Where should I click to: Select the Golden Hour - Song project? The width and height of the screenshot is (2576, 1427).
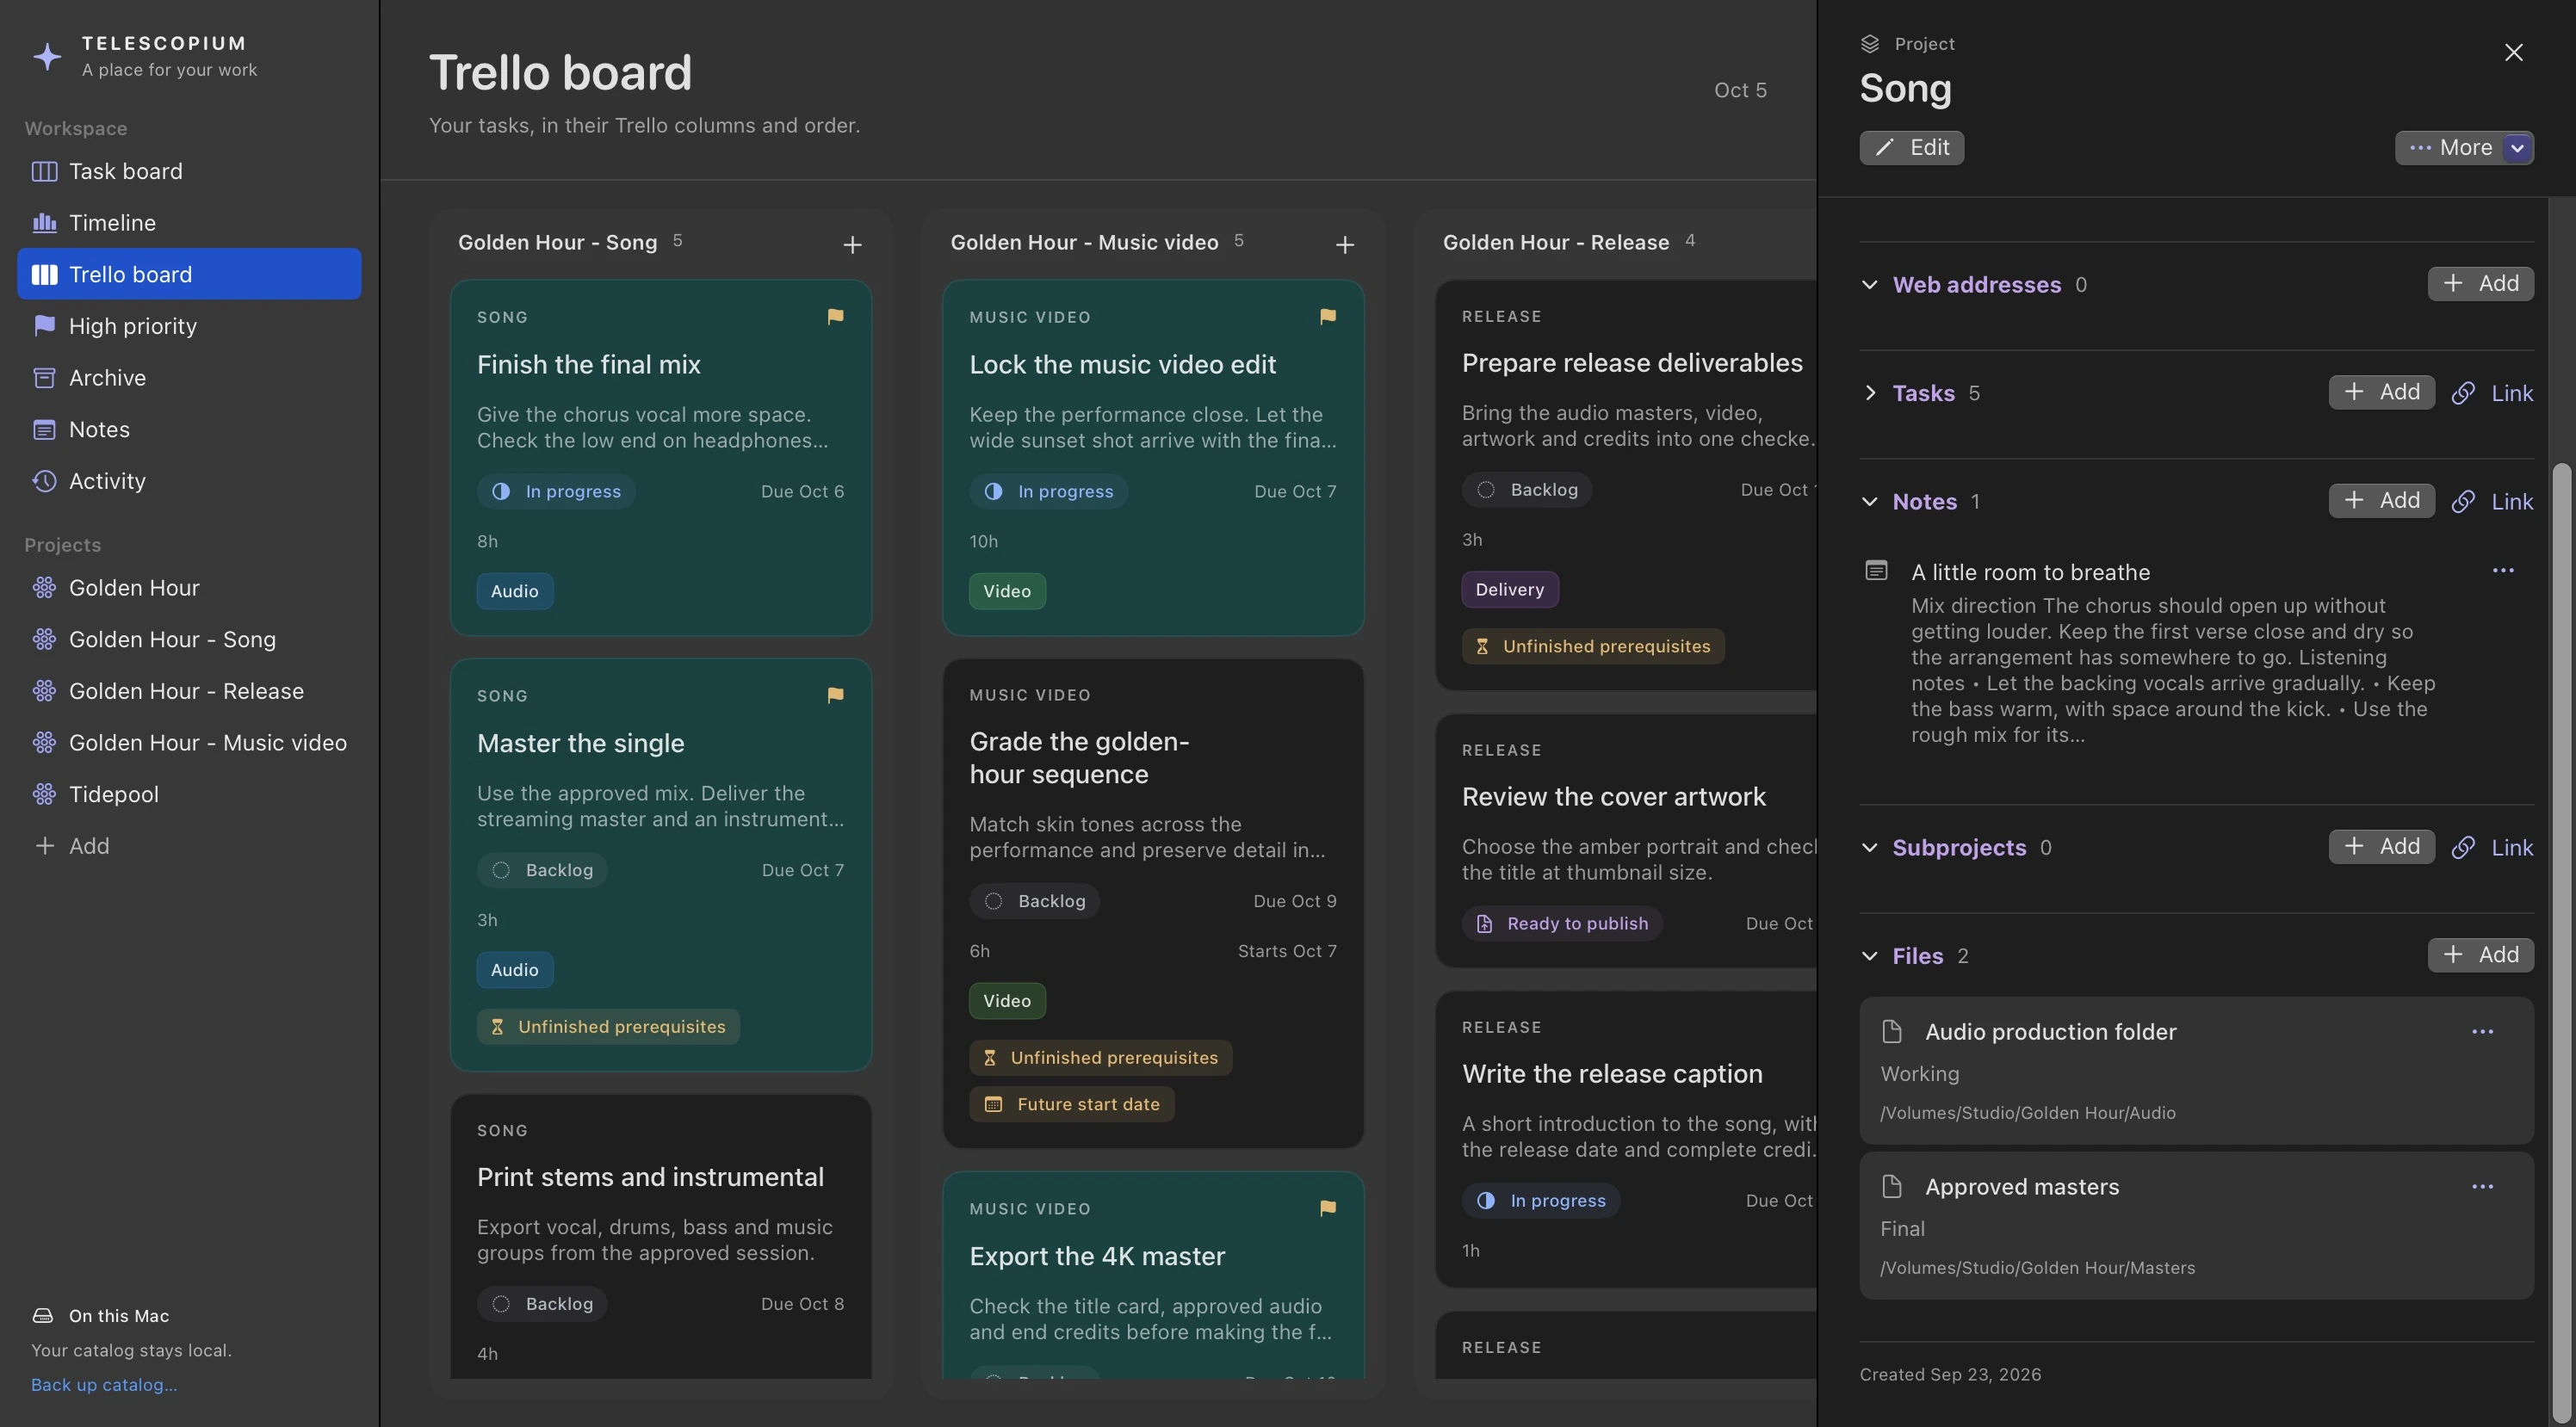coord(189,639)
